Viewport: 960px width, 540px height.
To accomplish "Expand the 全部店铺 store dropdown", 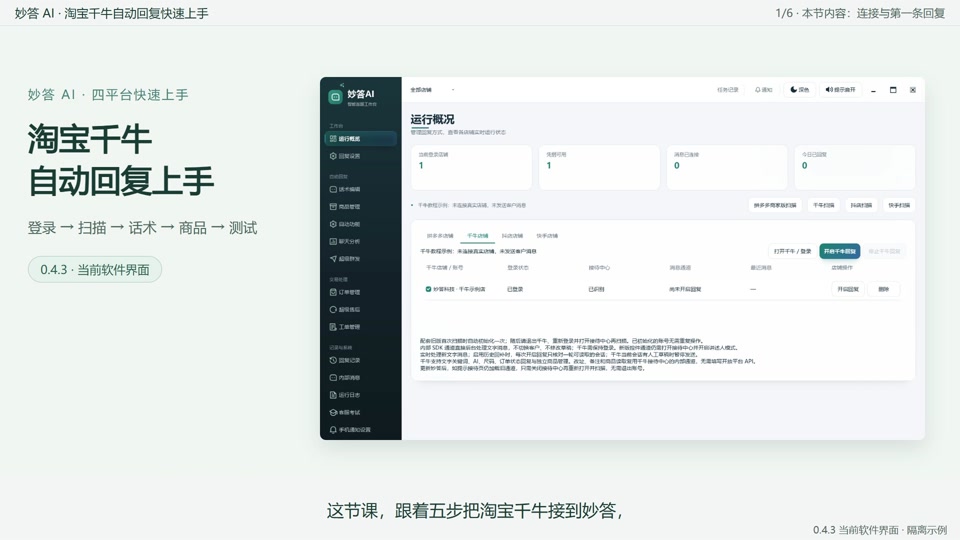I will 432,90.
